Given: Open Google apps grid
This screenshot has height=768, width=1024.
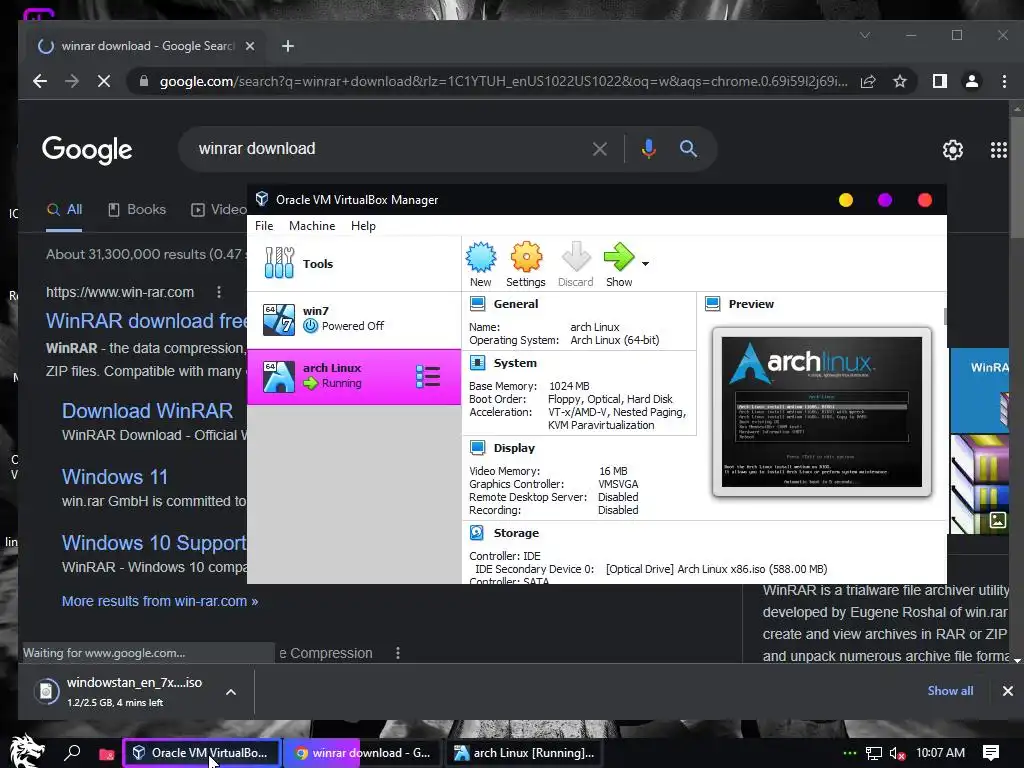Looking at the screenshot, I should tap(999, 150).
